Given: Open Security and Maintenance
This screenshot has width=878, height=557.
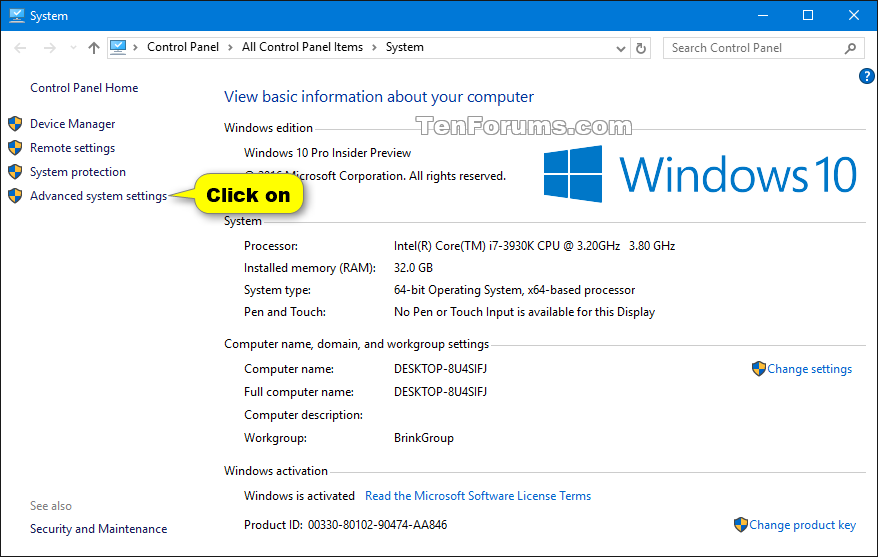Looking at the screenshot, I should click(x=99, y=529).
